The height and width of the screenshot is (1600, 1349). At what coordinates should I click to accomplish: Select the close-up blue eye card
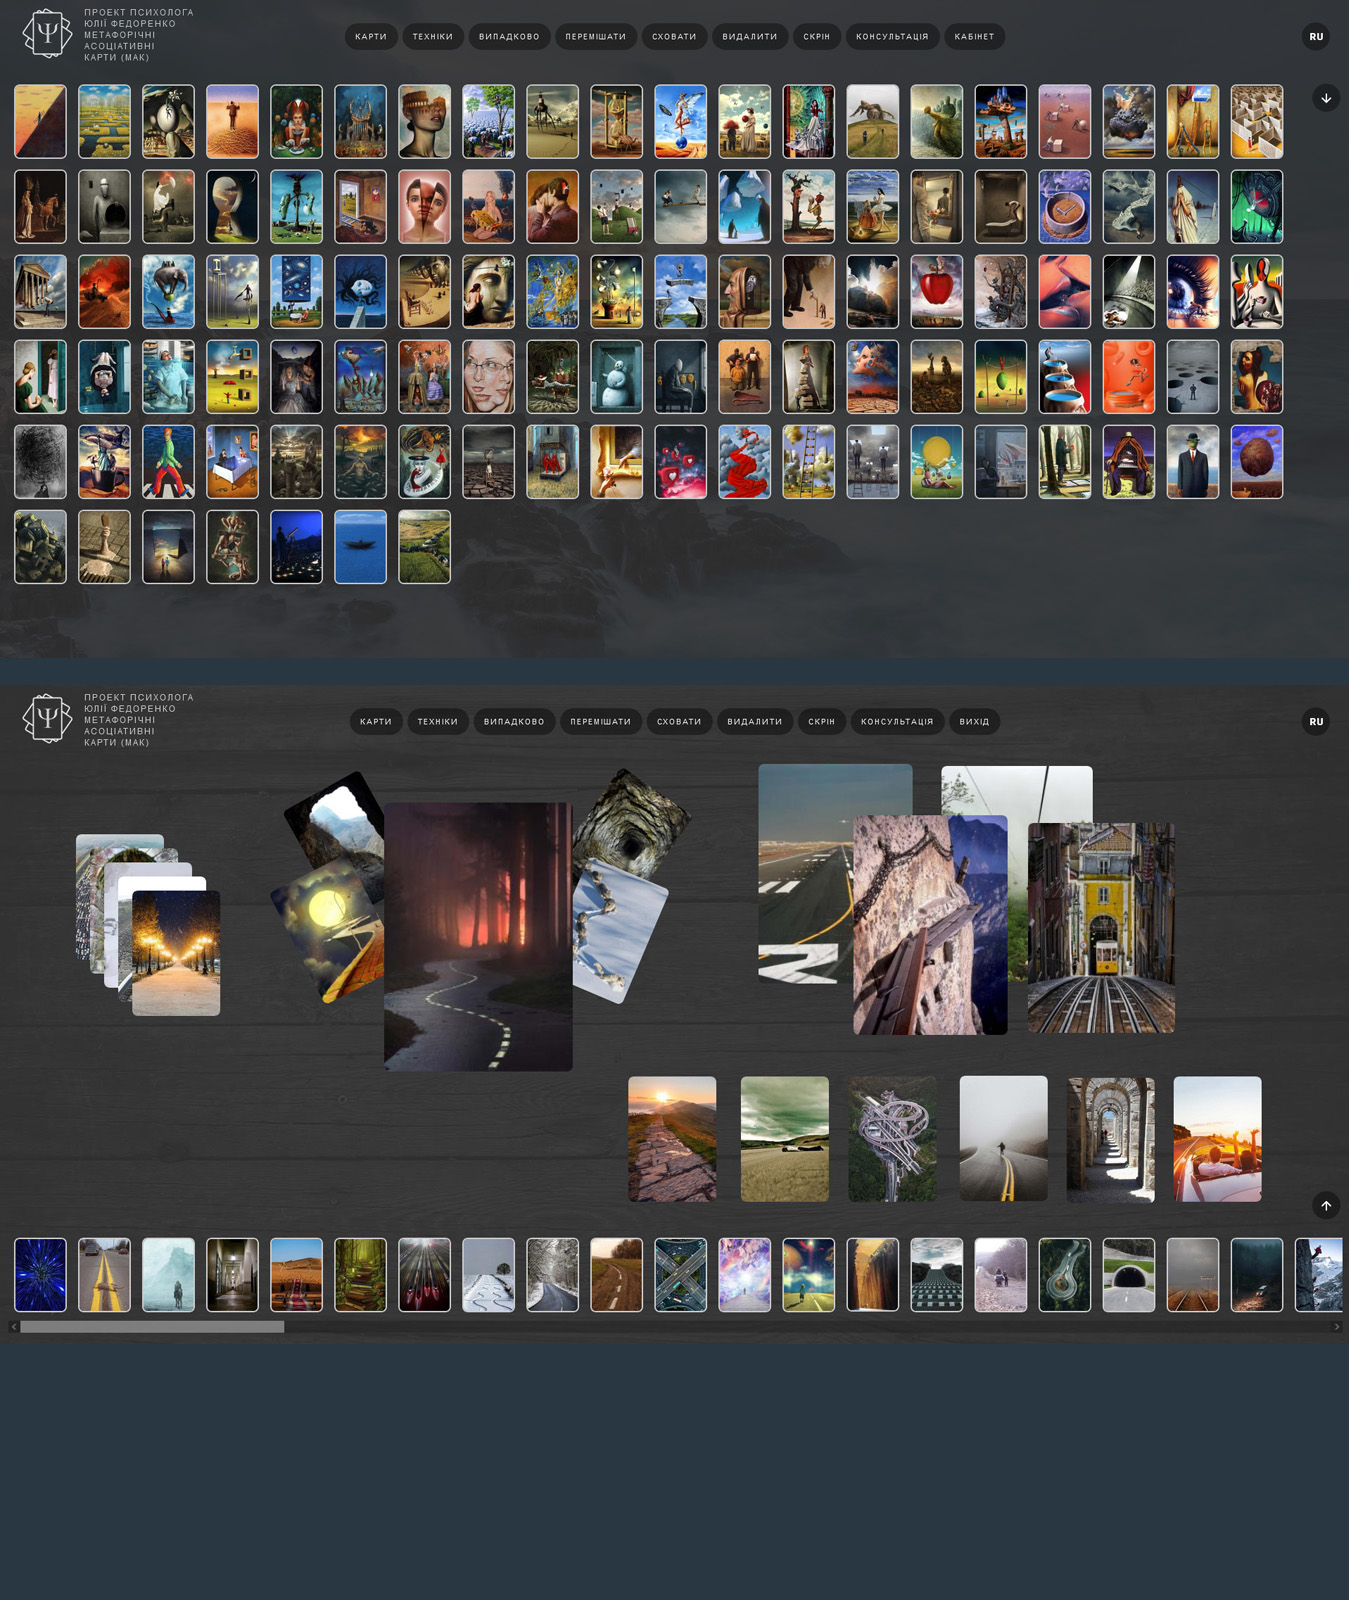[x=1193, y=292]
